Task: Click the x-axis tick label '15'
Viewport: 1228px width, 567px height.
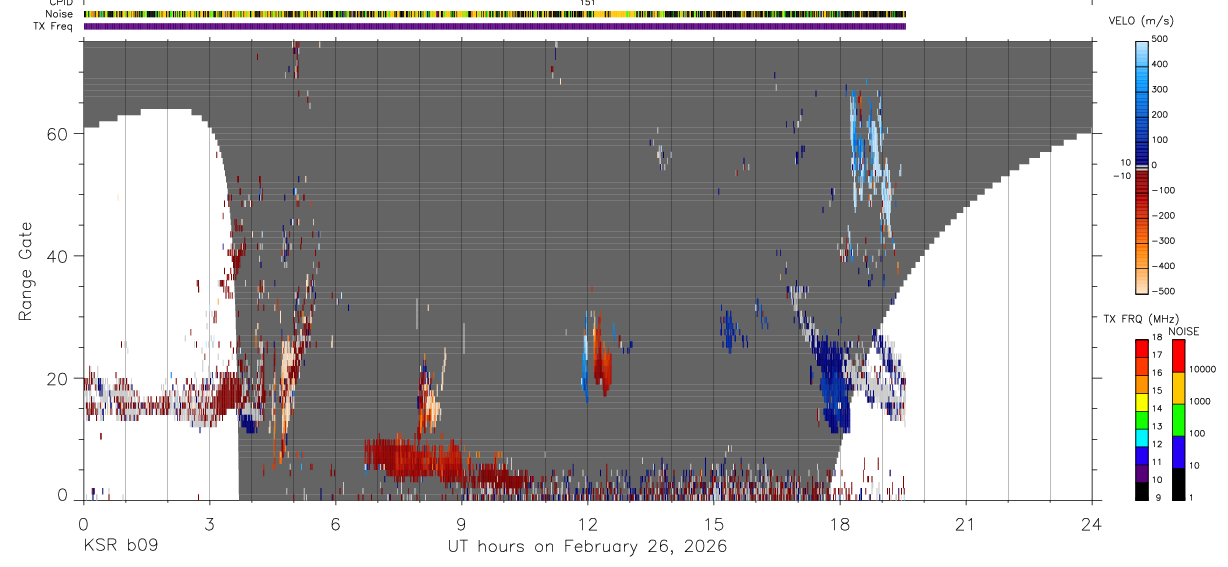Action: (x=713, y=523)
